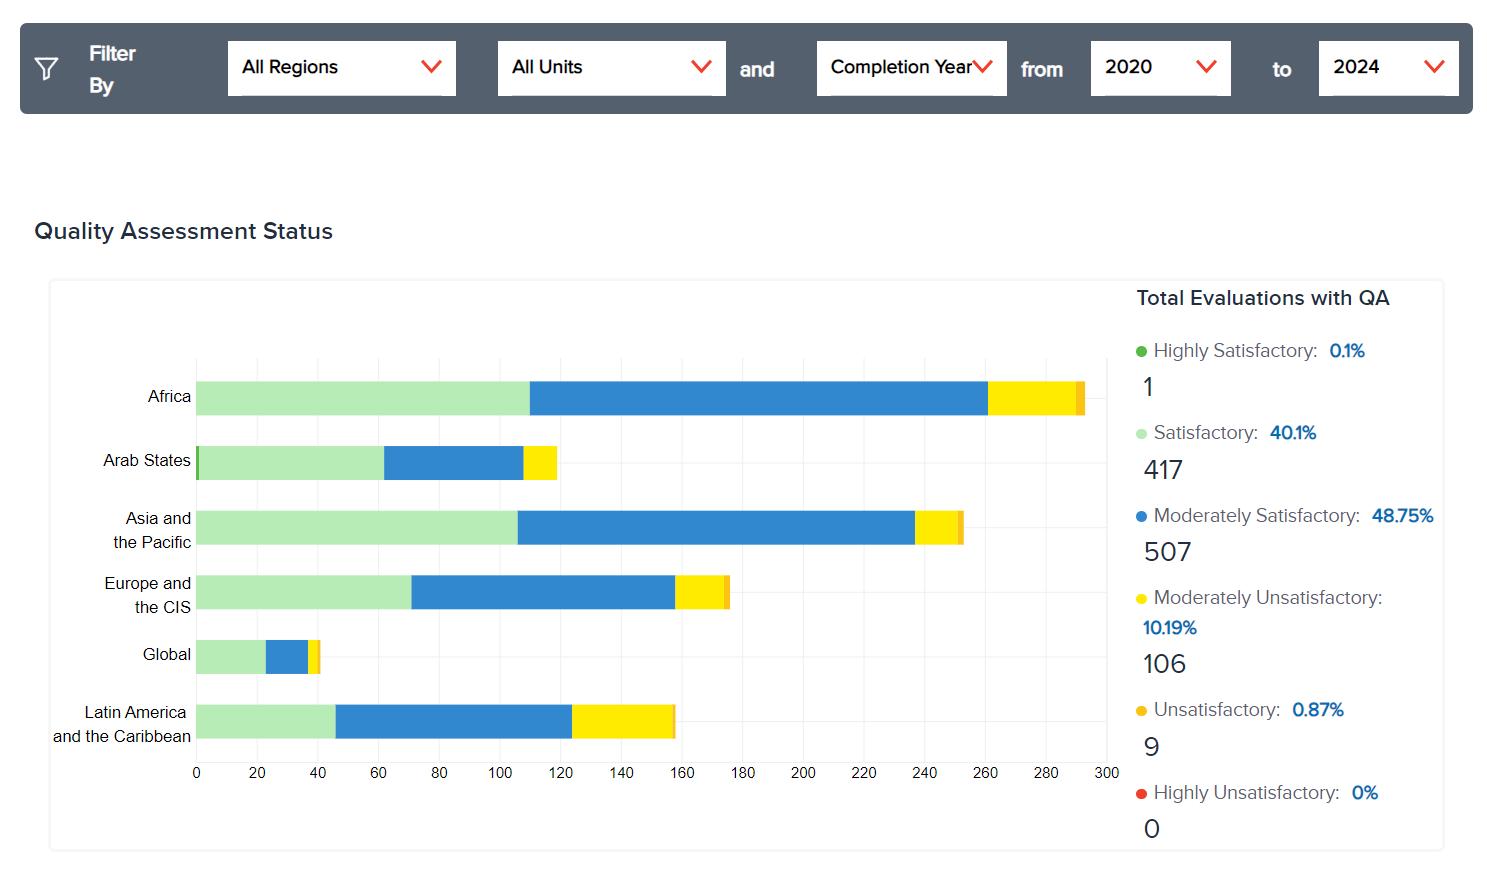Click the Arab States blue bar segment
The width and height of the screenshot is (1487, 872).
click(x=454, y=463)
